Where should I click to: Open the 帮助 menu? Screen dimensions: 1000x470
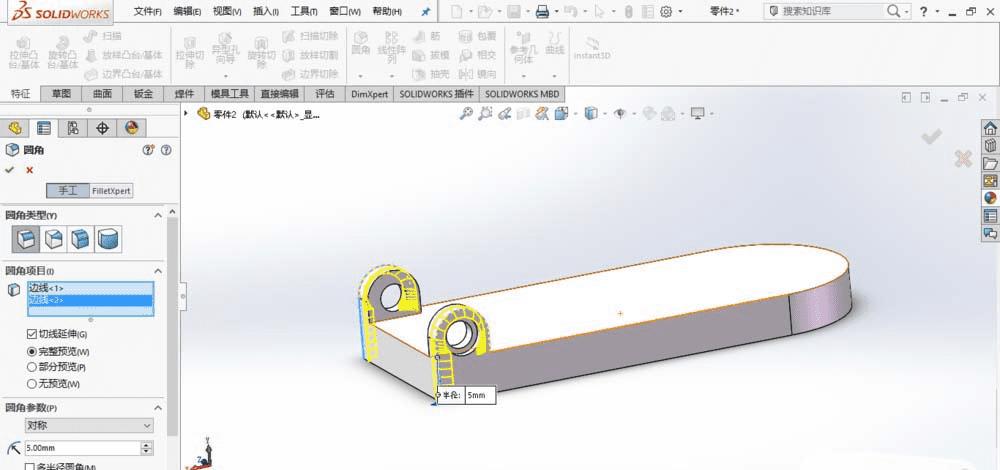(387, 11)
